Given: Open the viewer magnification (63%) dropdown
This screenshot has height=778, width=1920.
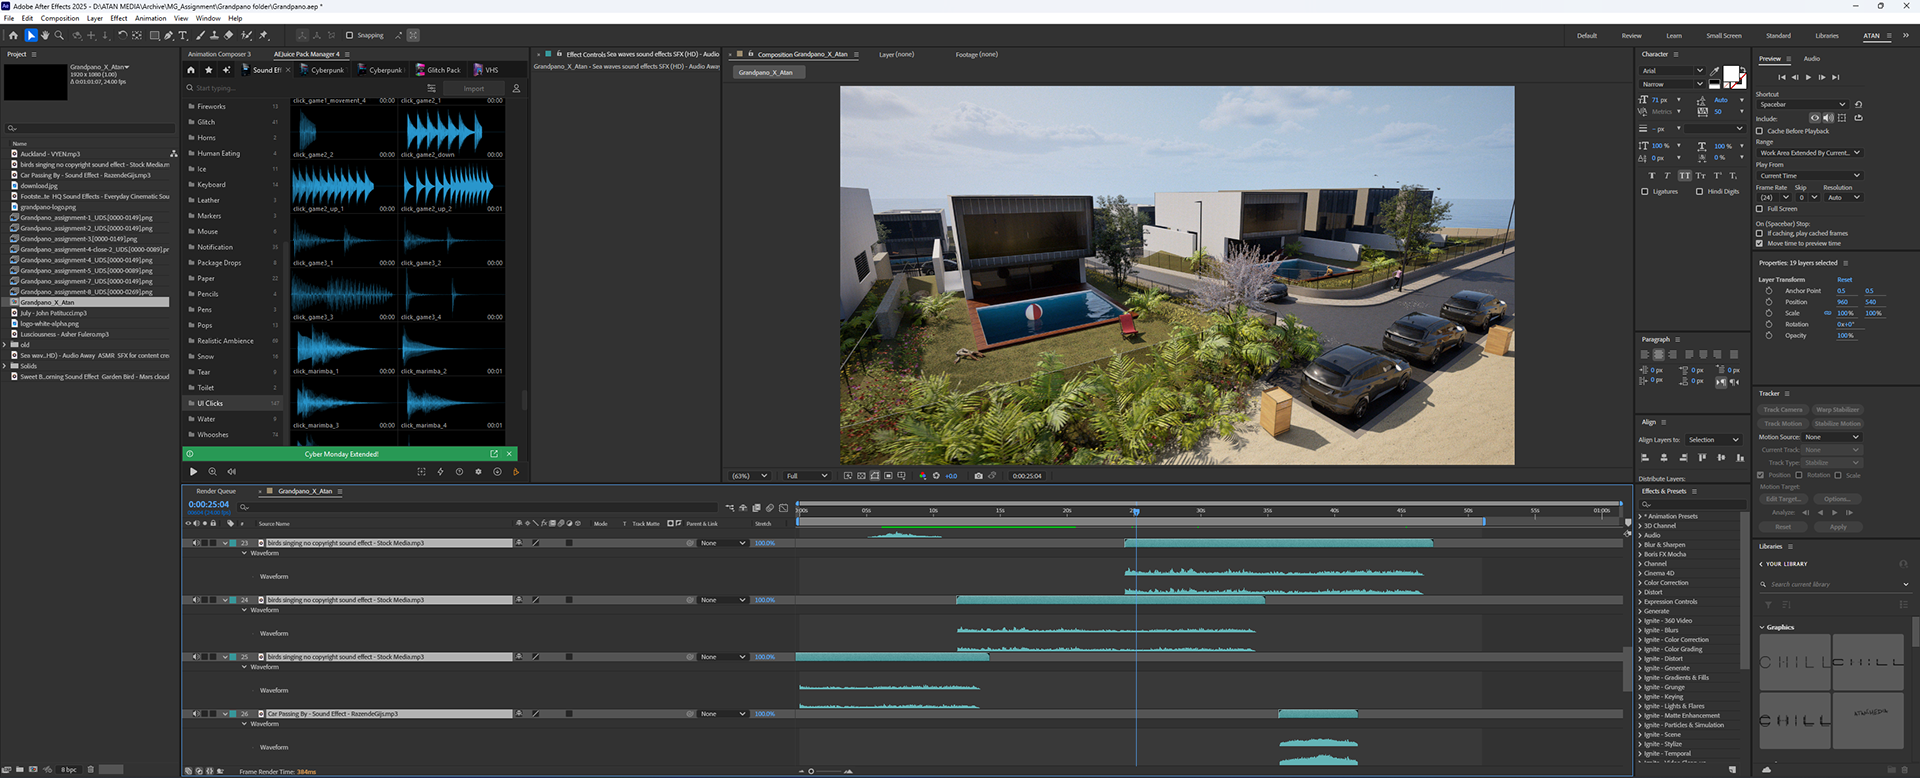Looking at the screenshot, I should point(750,476).
